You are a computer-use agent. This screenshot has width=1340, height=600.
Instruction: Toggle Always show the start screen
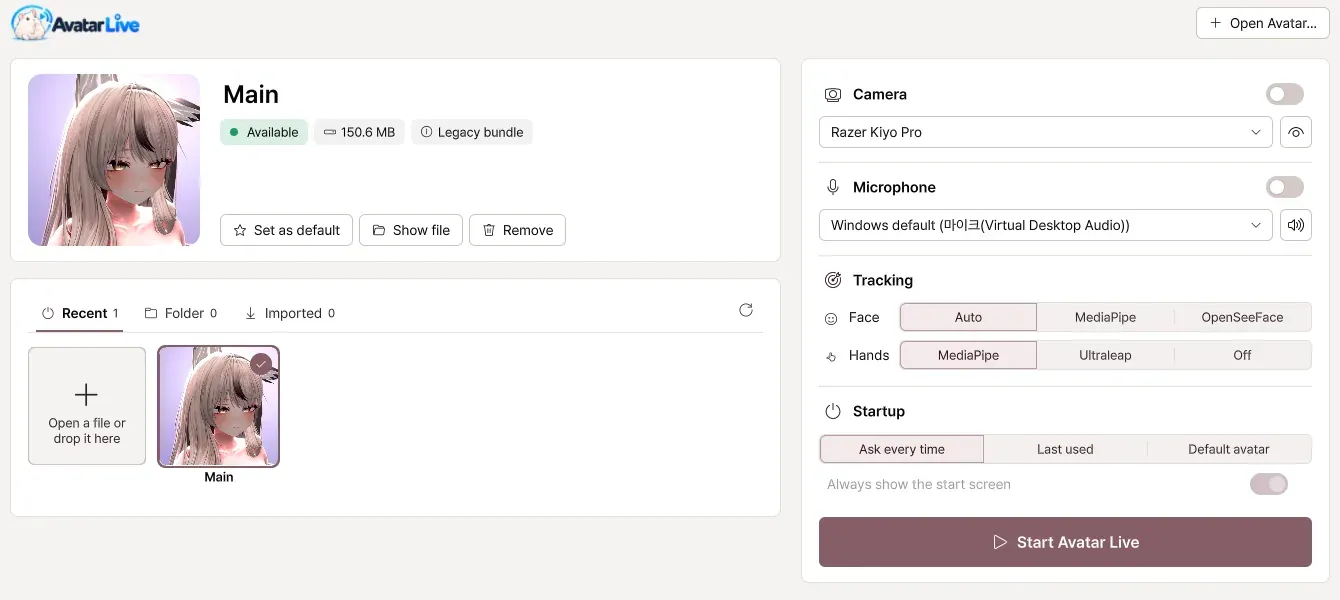(1269, 484)
